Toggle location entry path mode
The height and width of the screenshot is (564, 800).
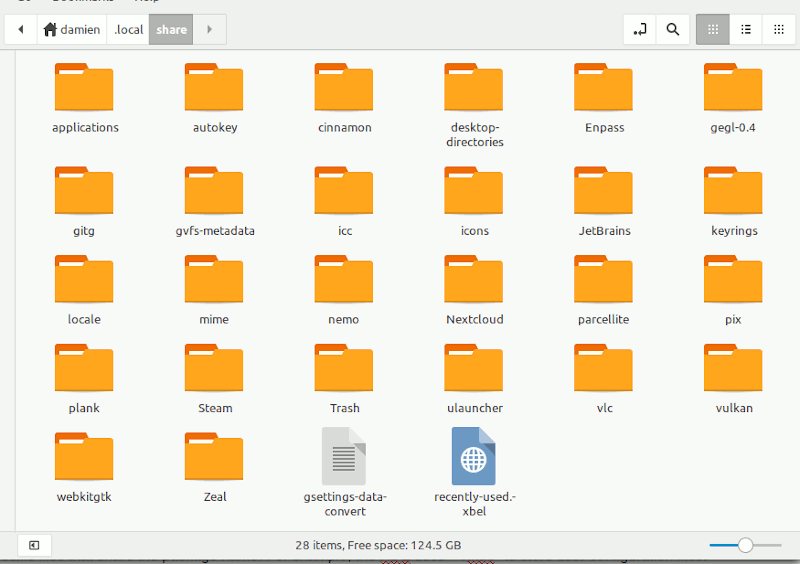(x=639, y=30)
